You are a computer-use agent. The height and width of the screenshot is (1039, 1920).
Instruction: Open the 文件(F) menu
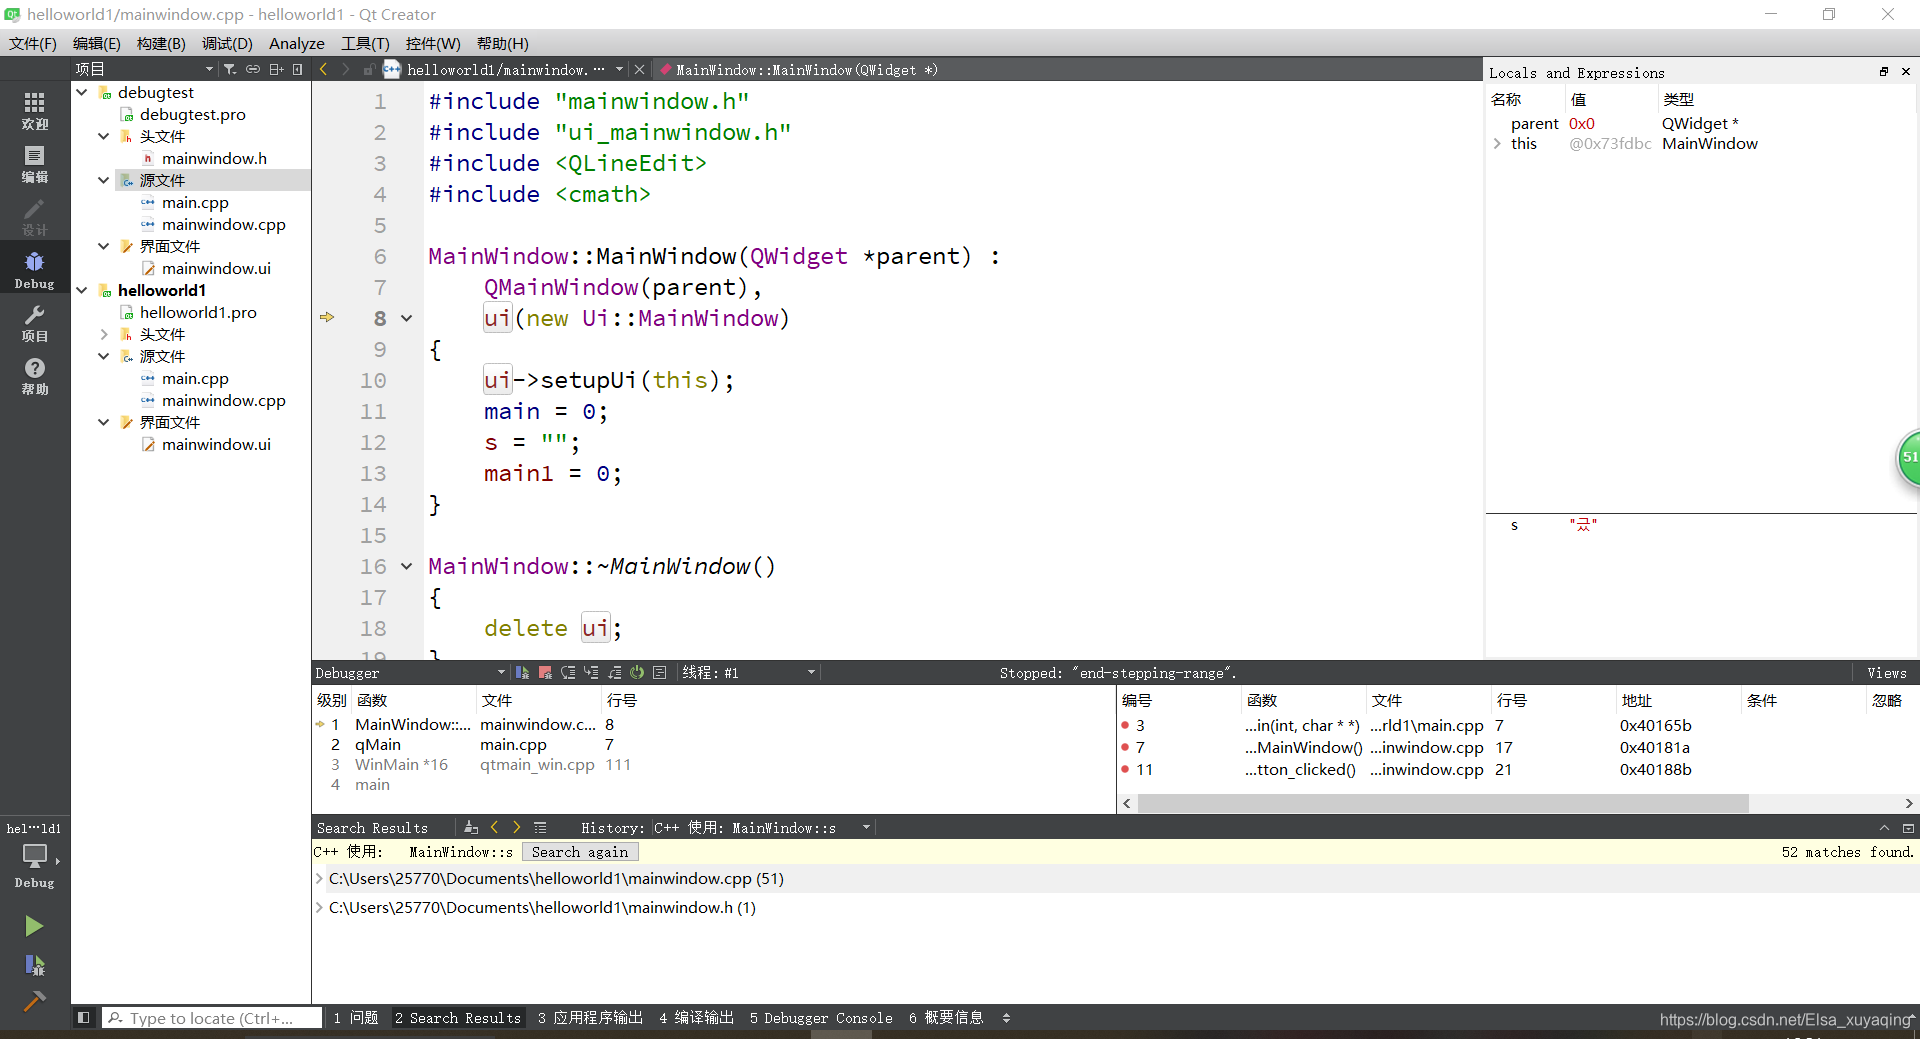coord(33,43)
